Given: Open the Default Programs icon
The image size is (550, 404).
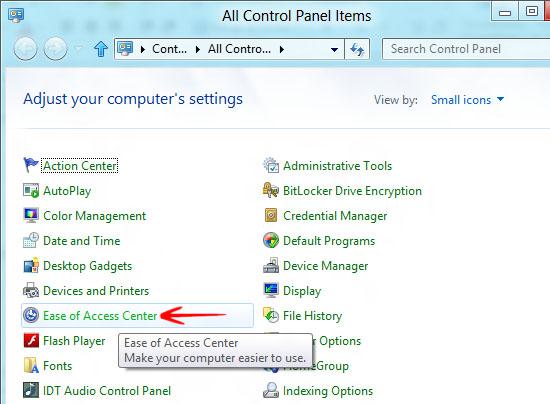Looking at the screenshot, I should pyautogui.click(x=271, y=241).
